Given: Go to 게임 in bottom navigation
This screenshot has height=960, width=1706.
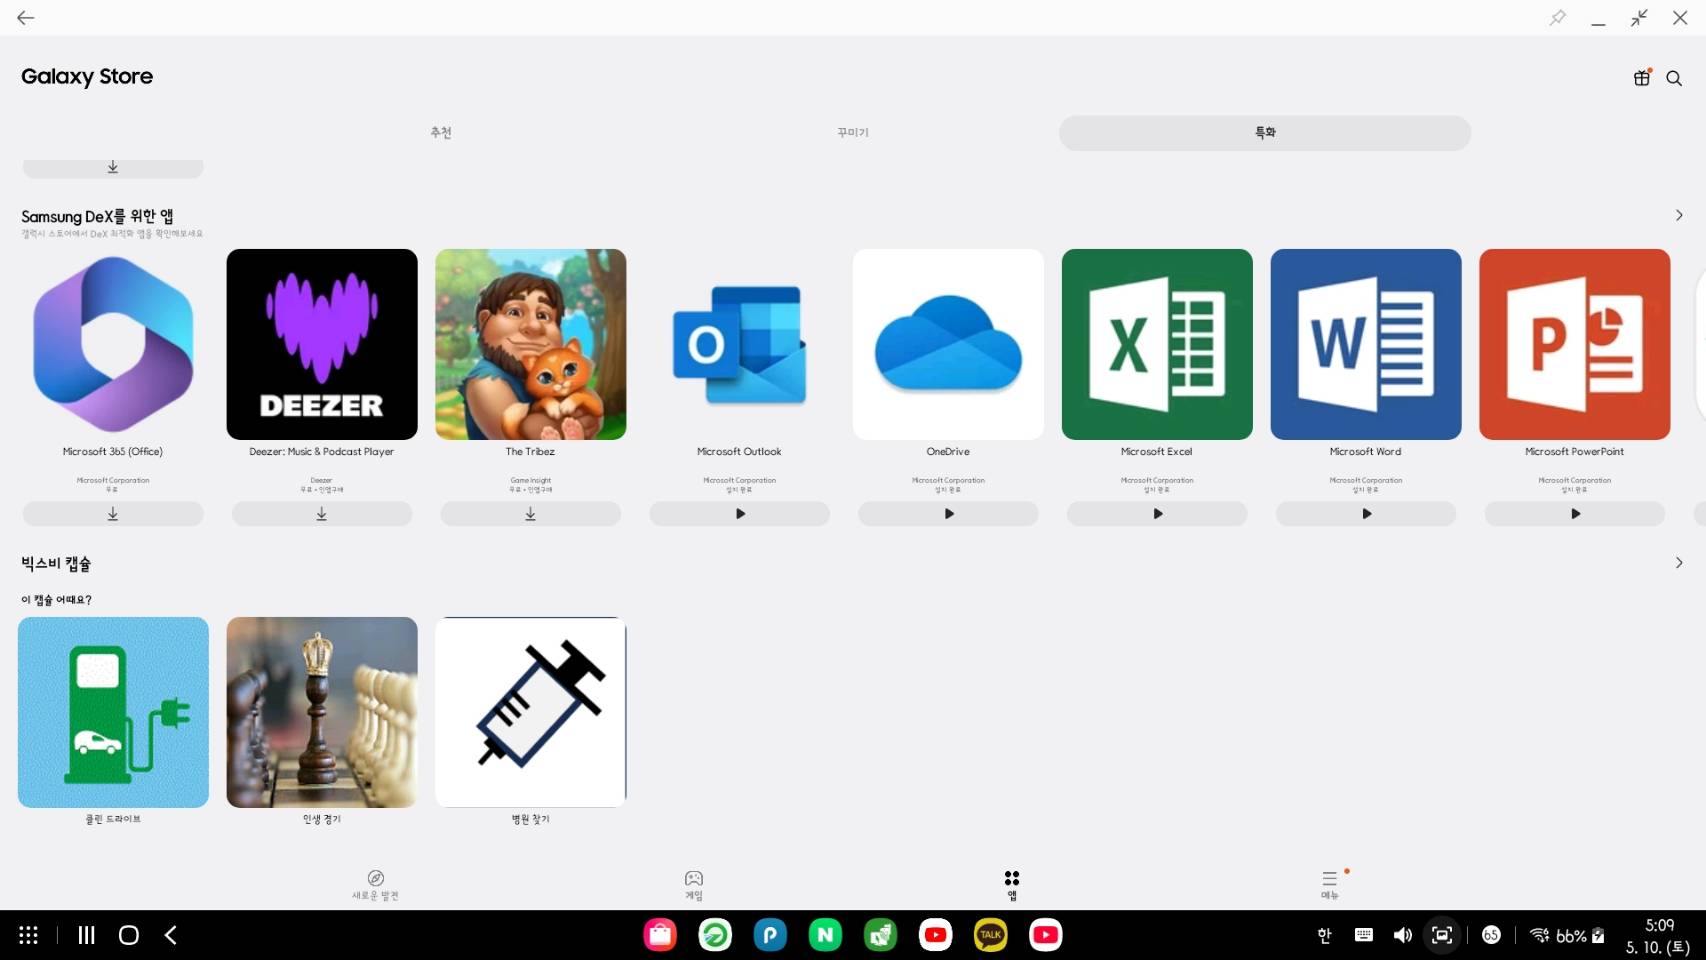Looking at the screenshot, I should click(694, 885).
